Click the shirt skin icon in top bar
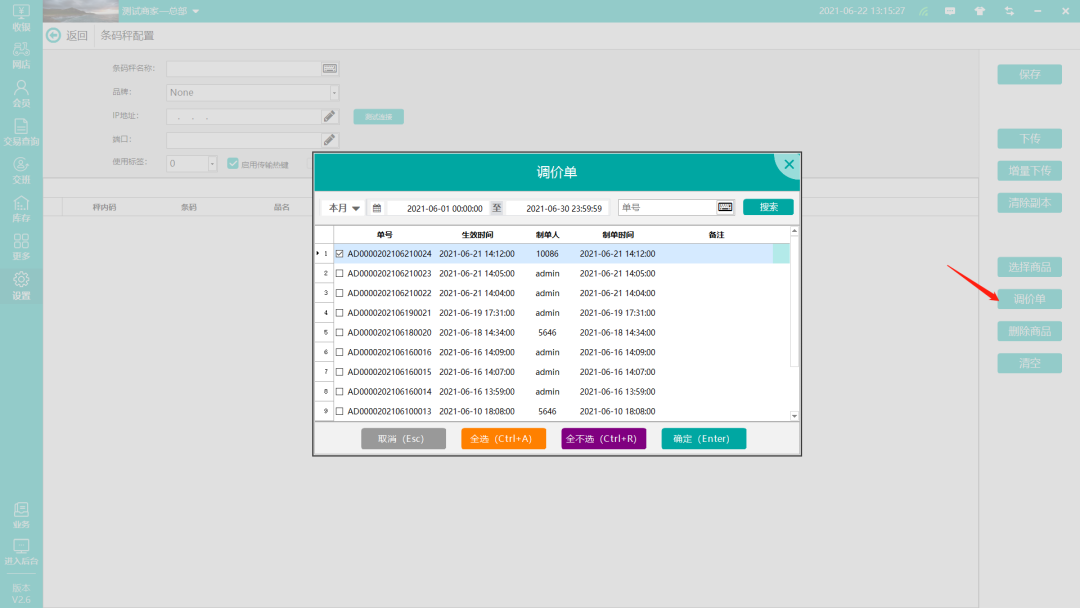1080x608 pixels. [980, 11]
